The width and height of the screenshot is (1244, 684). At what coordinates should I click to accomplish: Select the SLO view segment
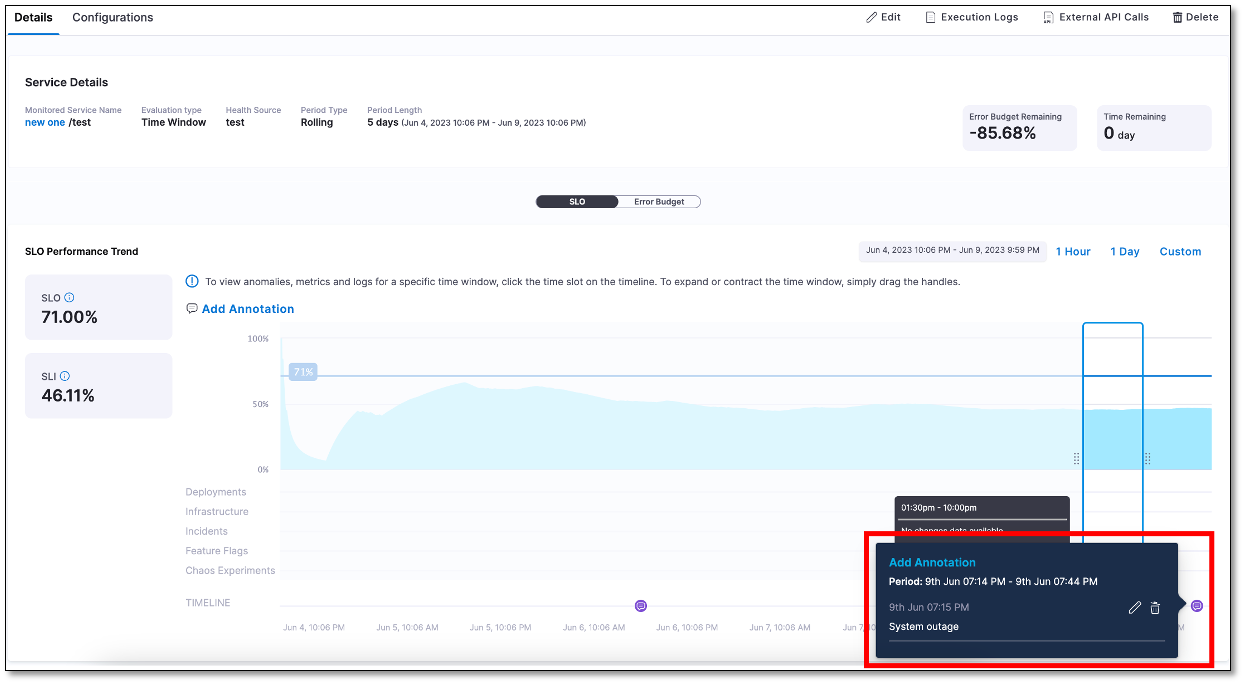click(577, 201)
